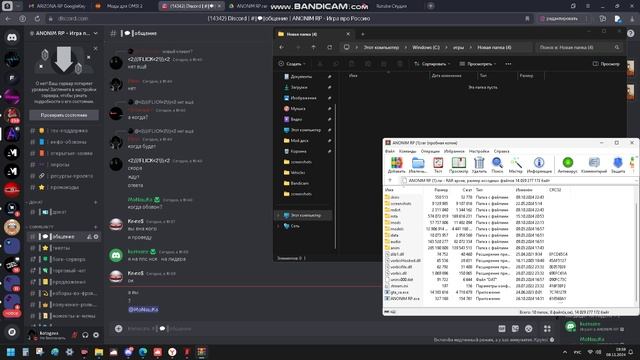
Task: Click WinRAR Test (Тест) toolbar icon
Action: [438, 165]
